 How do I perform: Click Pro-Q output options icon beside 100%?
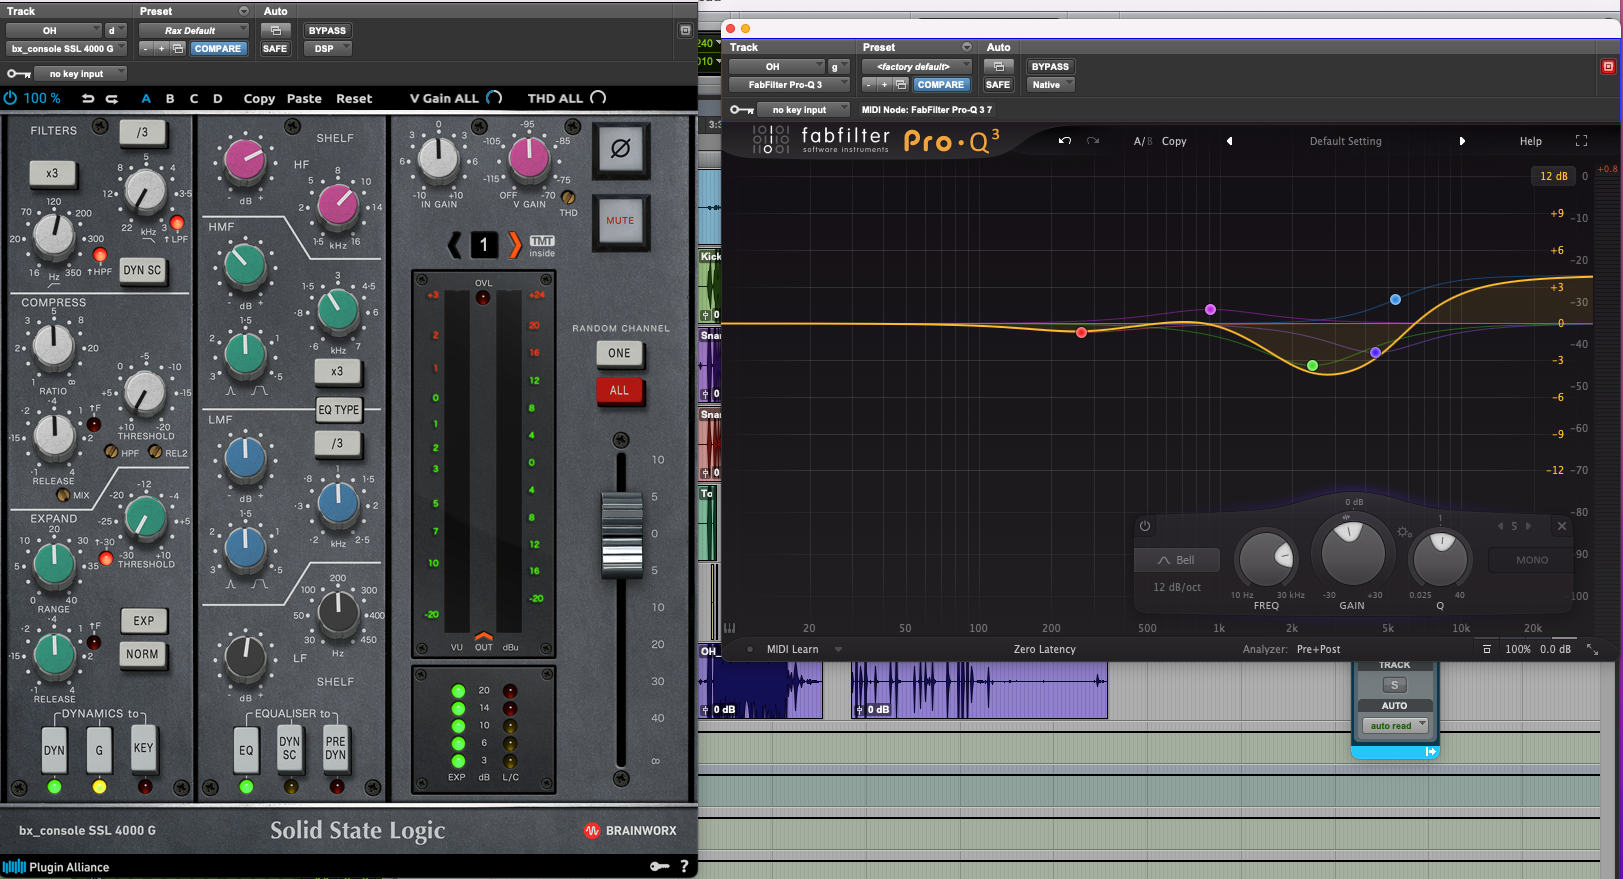point(1487,649)
